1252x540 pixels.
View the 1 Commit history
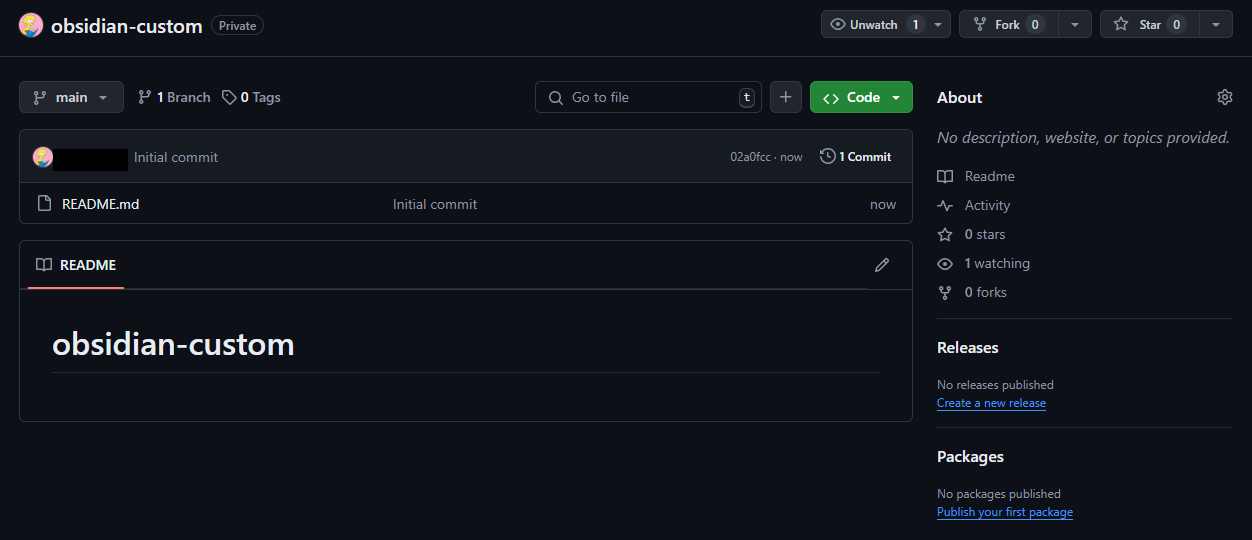(856, 157)
